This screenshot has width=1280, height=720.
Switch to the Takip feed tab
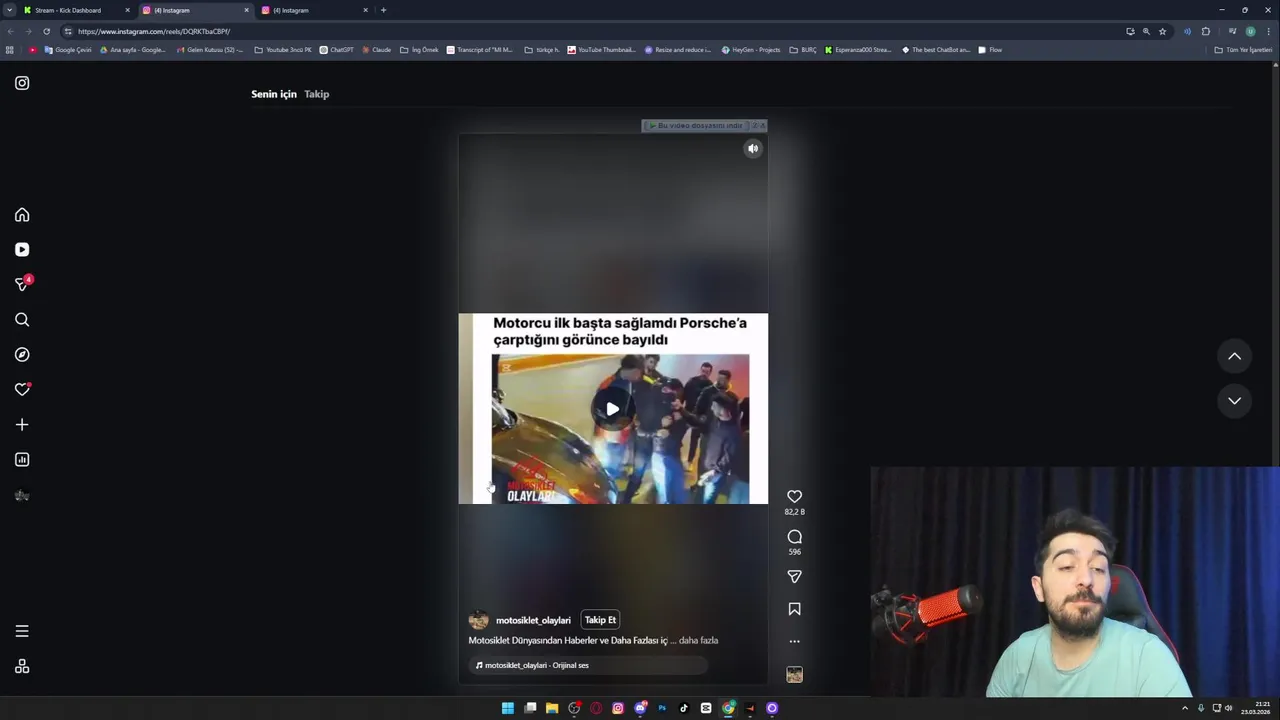(316, 94)
